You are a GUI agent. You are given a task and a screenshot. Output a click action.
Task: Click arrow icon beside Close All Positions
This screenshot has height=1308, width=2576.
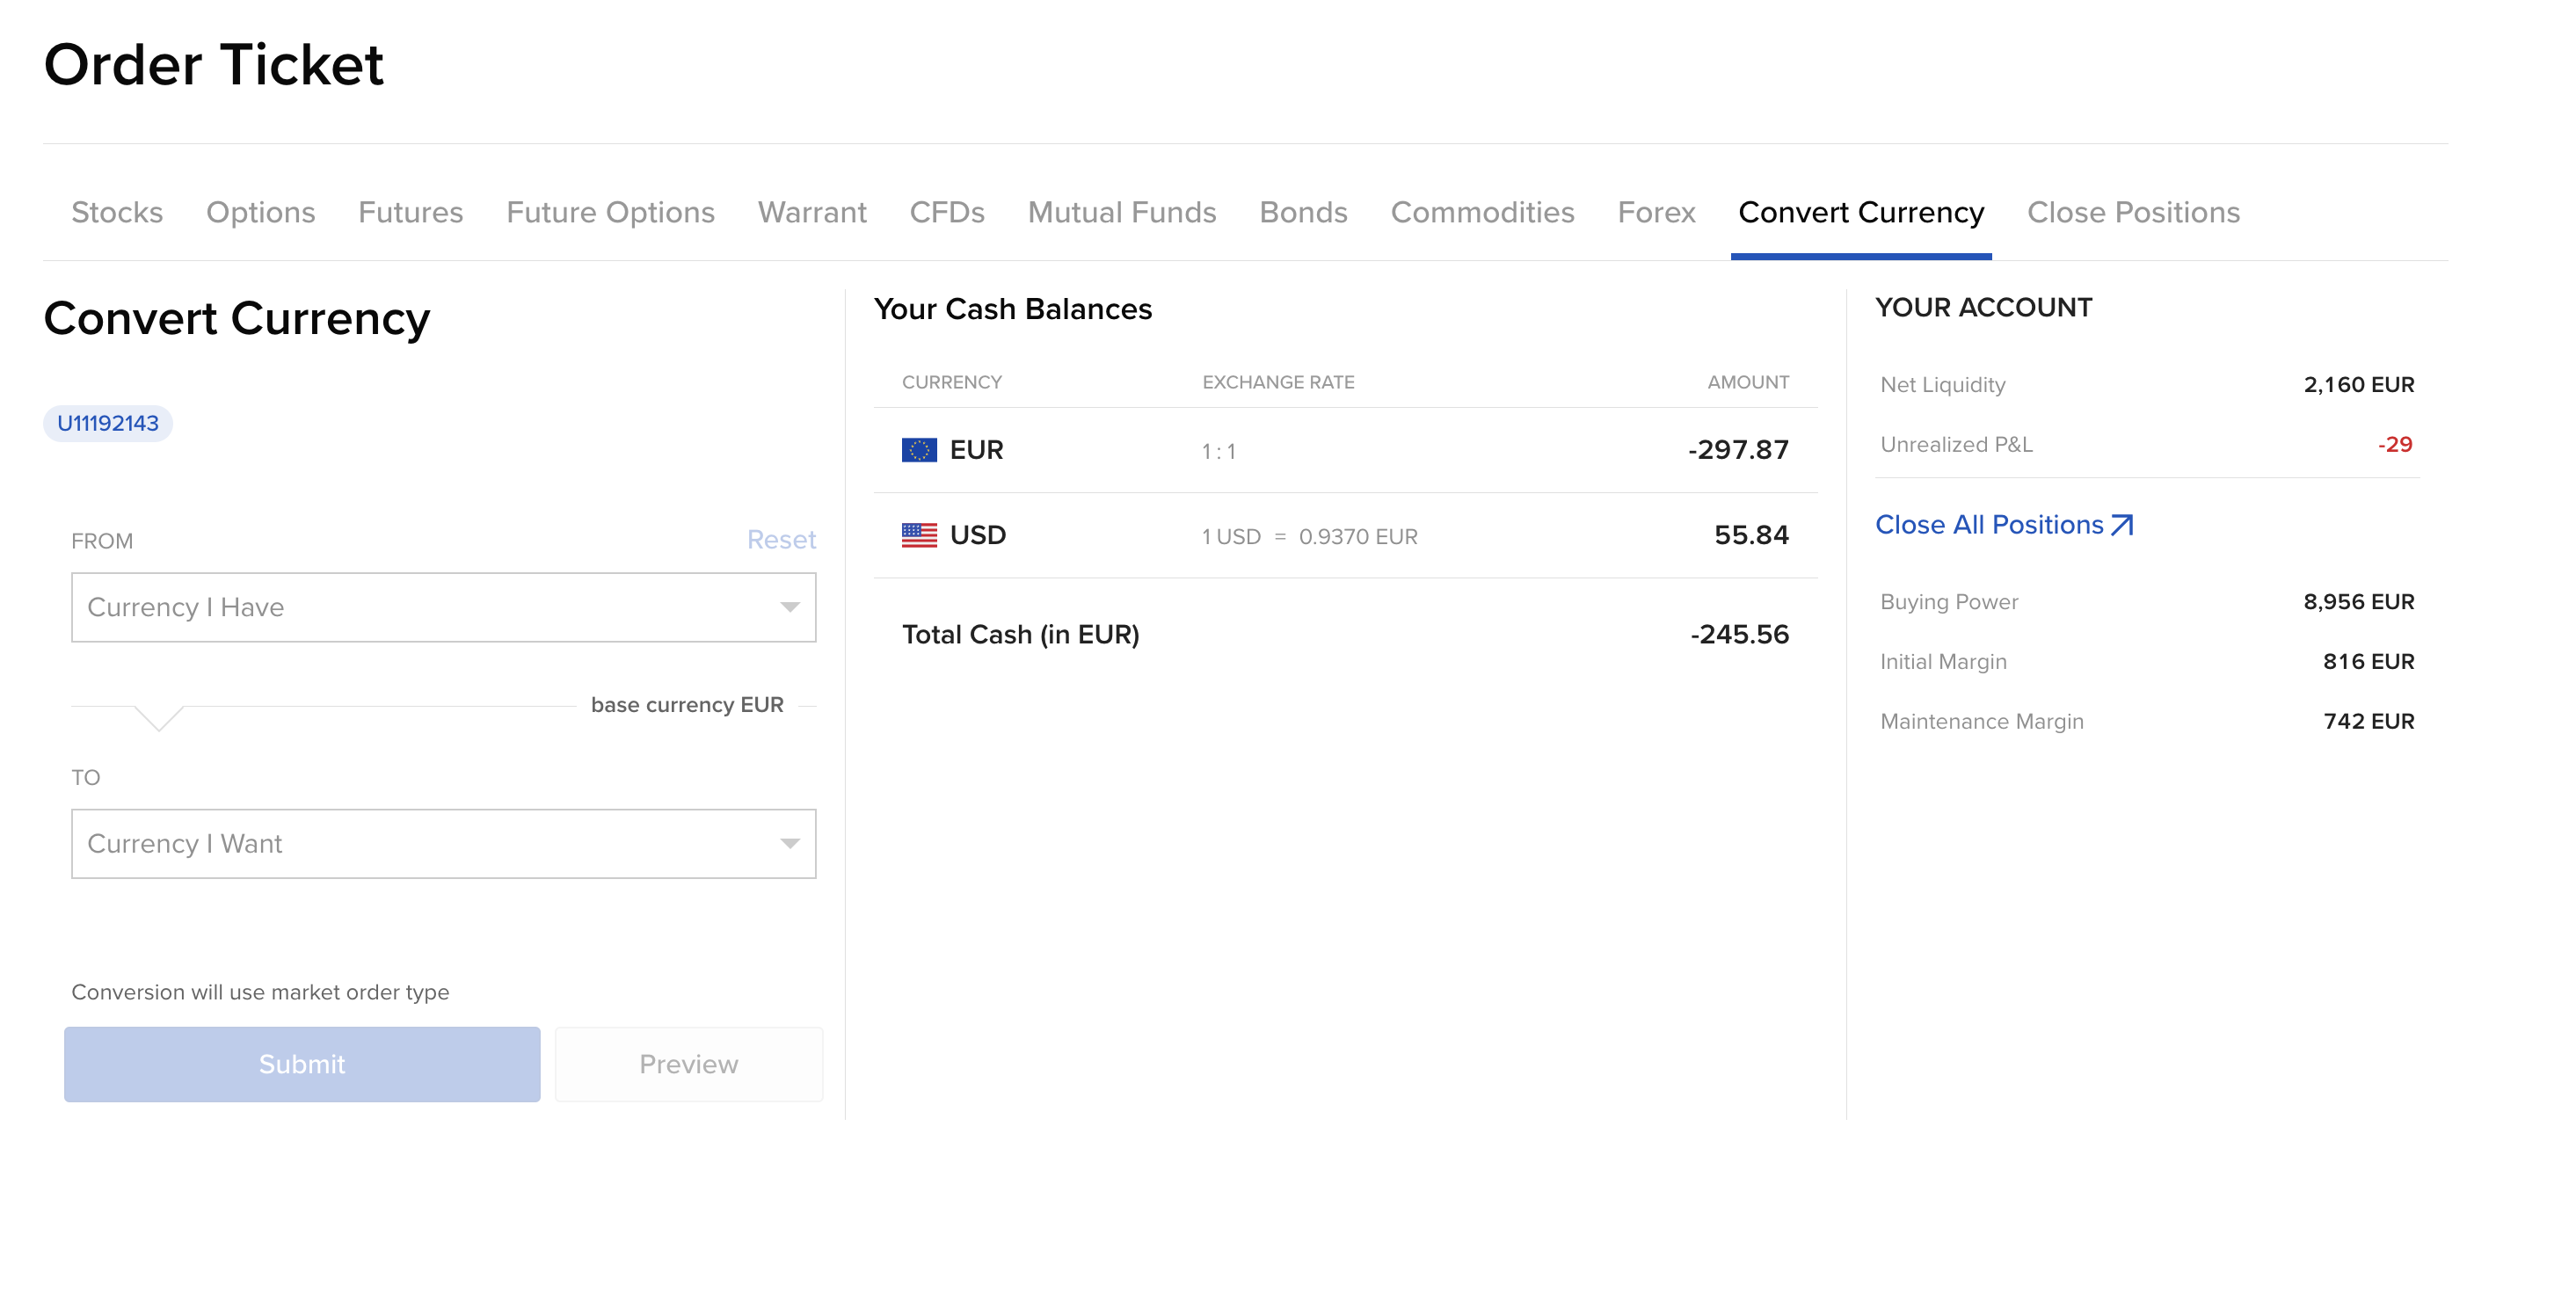[x=2121, y=525]
